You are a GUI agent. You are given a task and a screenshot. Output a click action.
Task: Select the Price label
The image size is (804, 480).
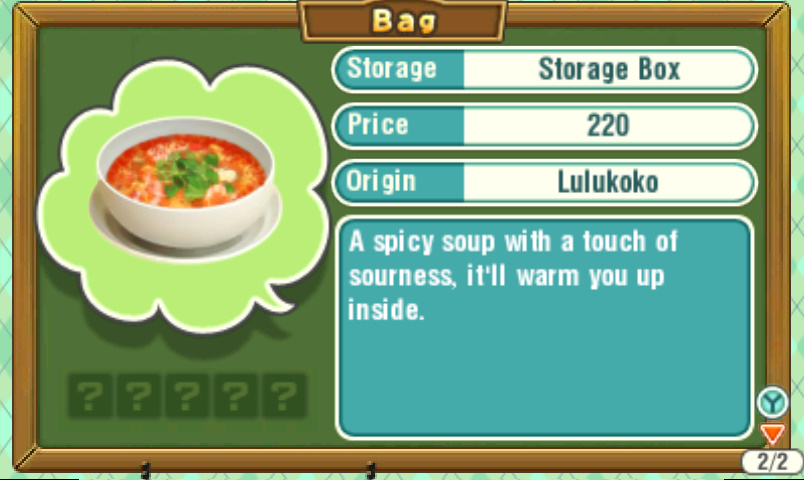(378, 125)
